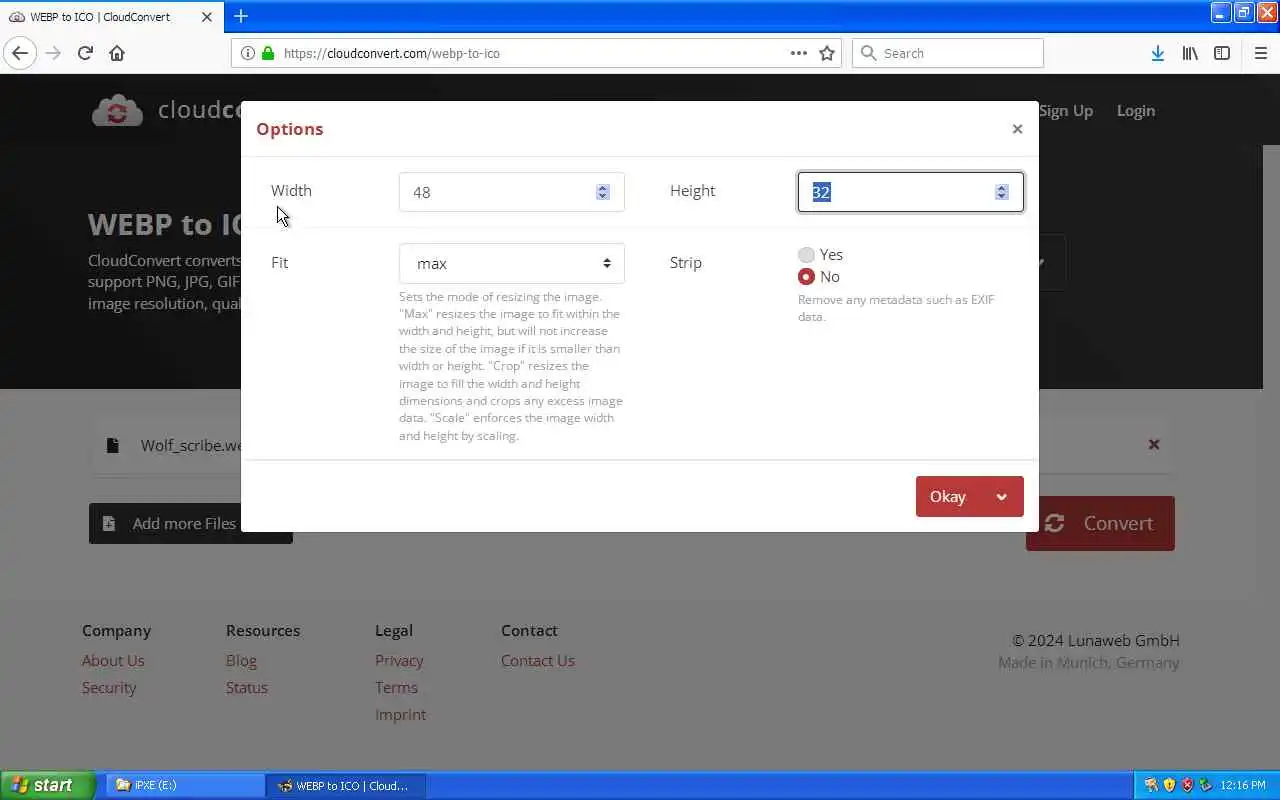
Task: Click the CloudConvert cloud logo
Action: click(118, 110)
